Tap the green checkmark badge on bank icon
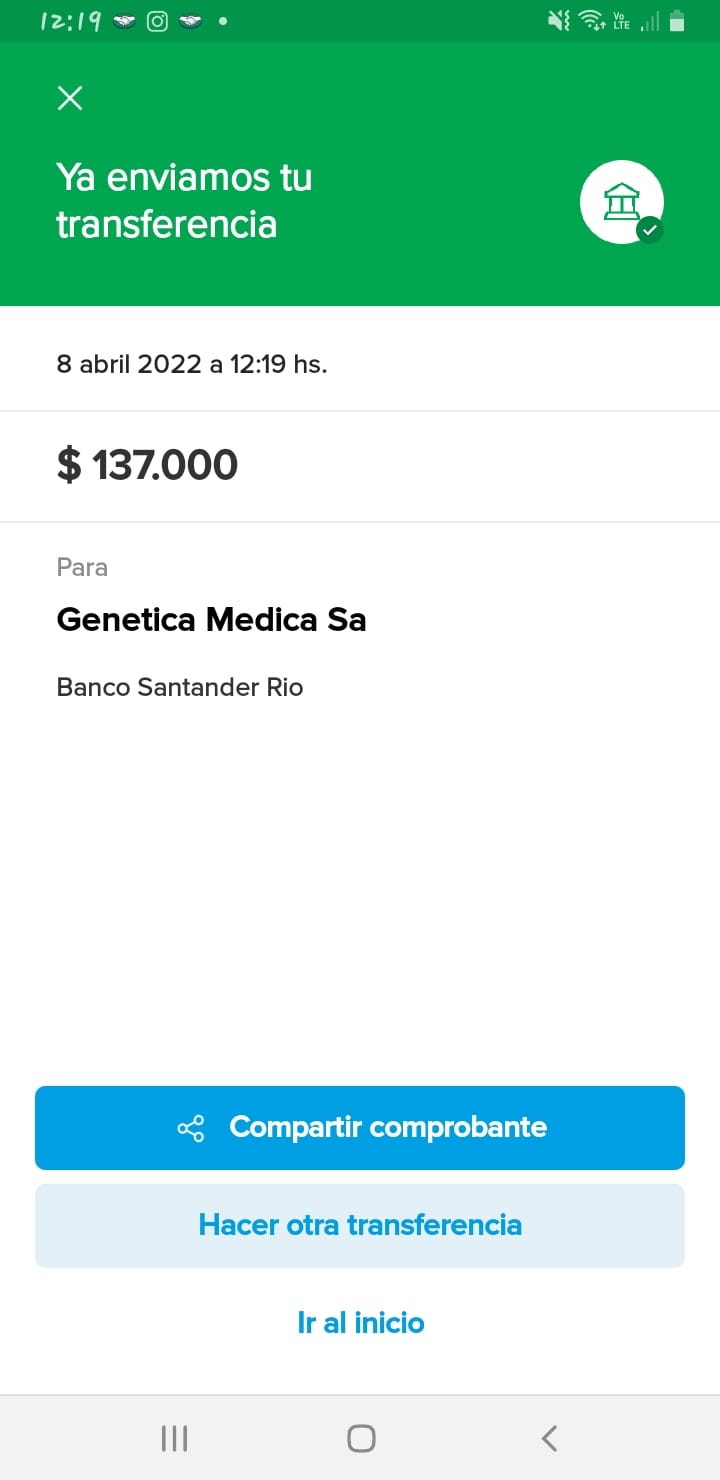The width and height of the screenshot is (720, 1480). (x=650, y=230)
